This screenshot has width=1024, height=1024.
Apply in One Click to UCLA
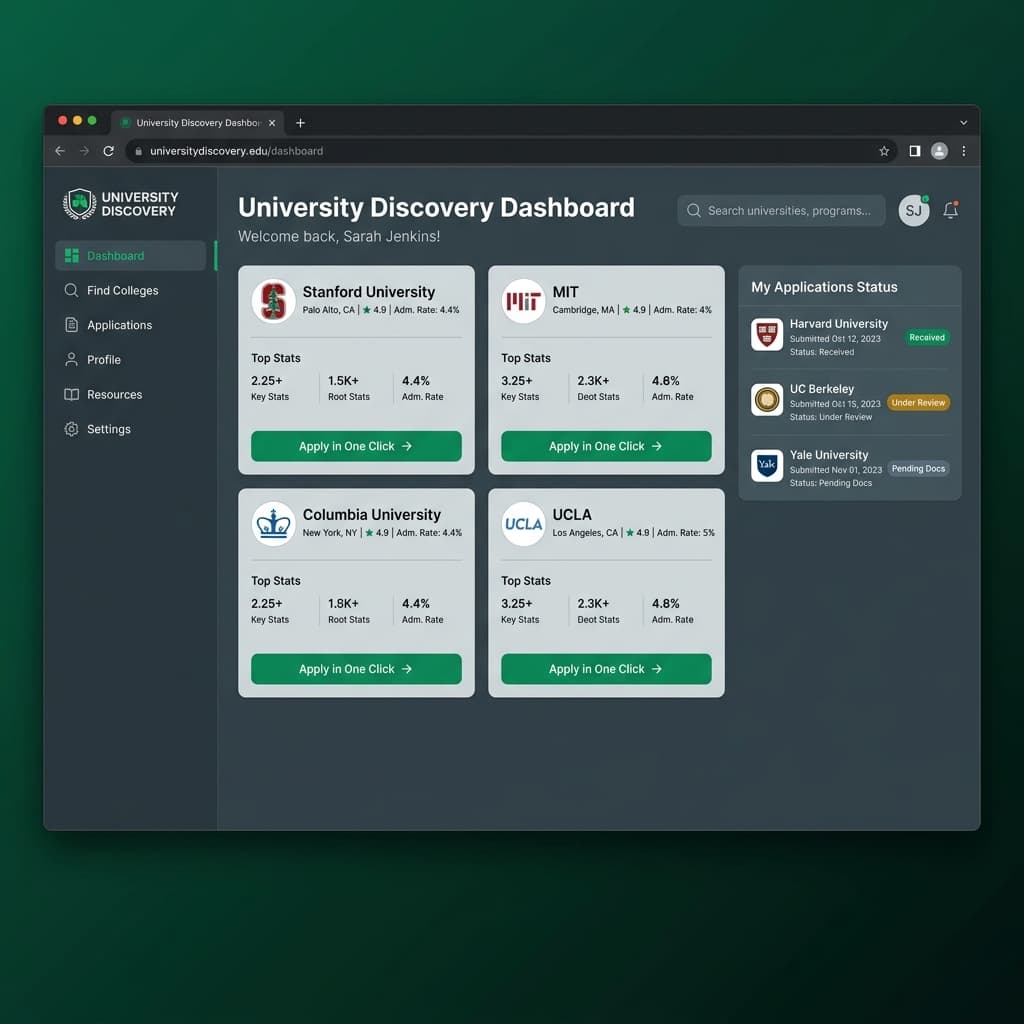[606, 669]
